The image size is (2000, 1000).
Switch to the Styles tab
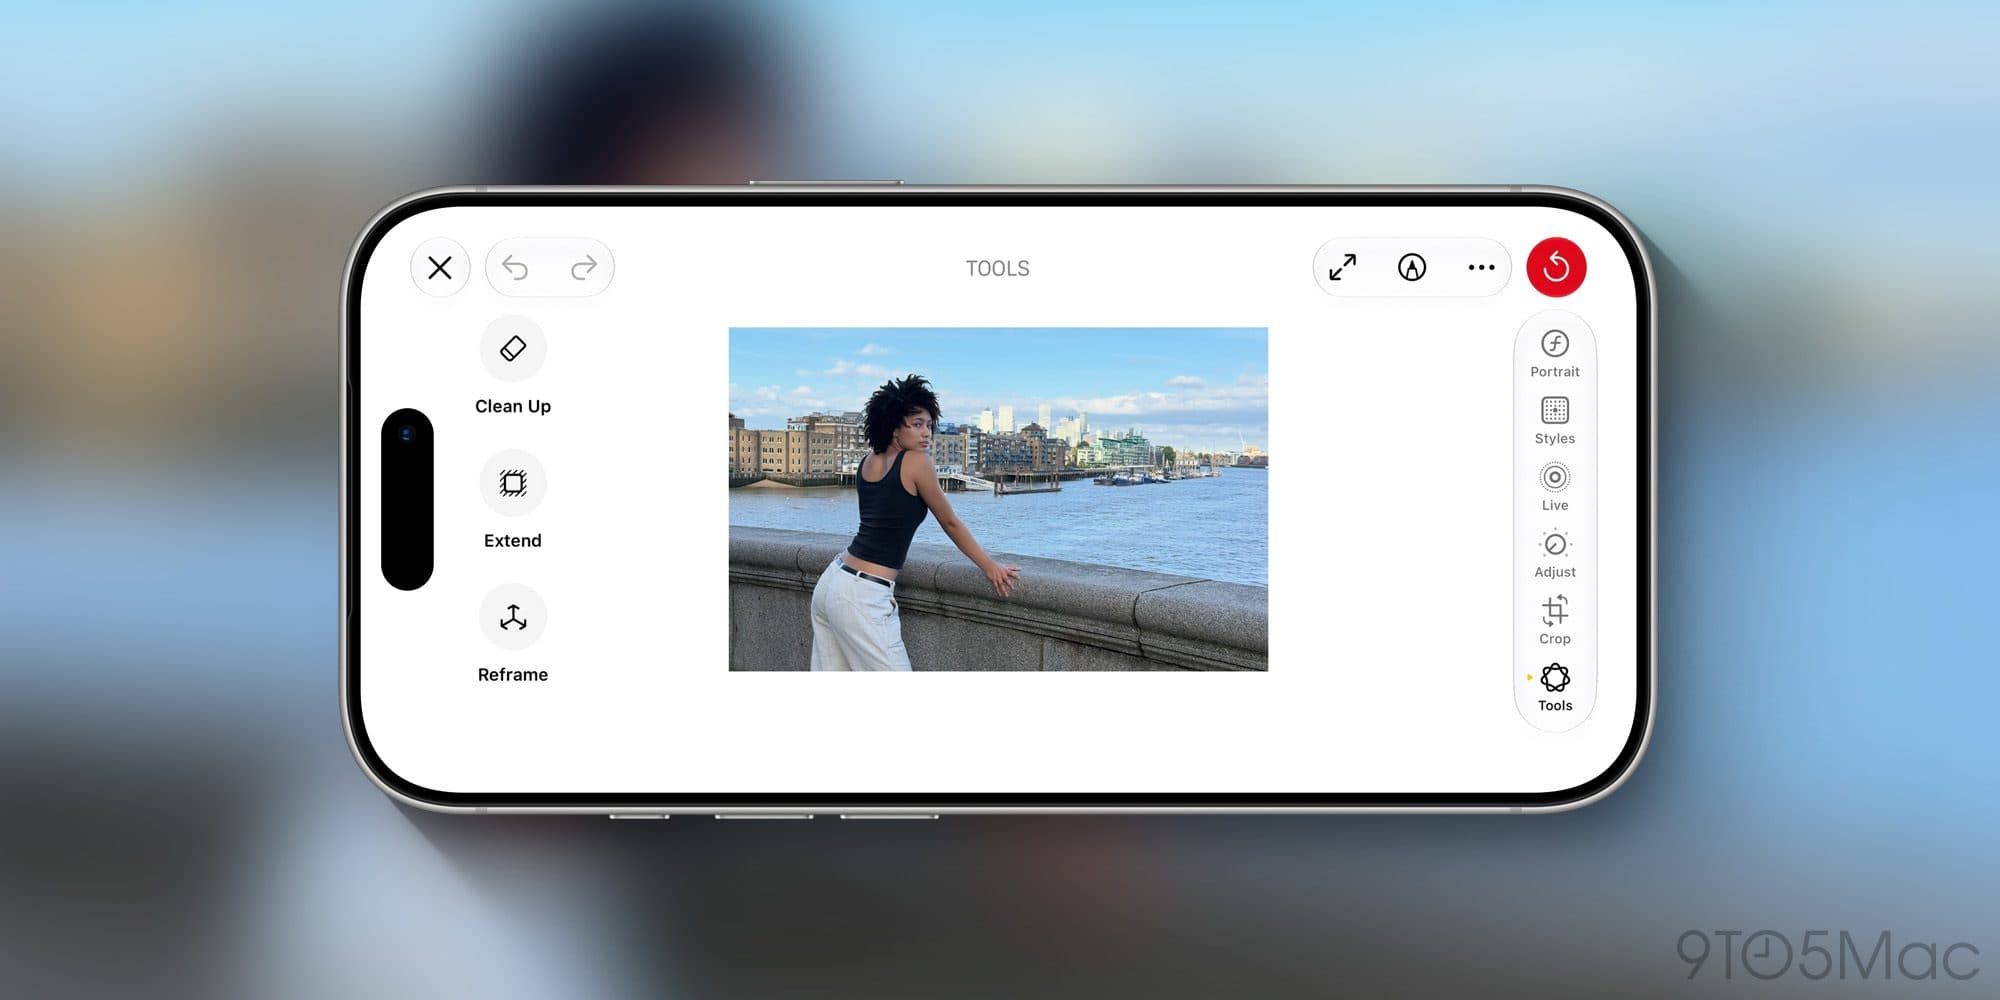1555,421
